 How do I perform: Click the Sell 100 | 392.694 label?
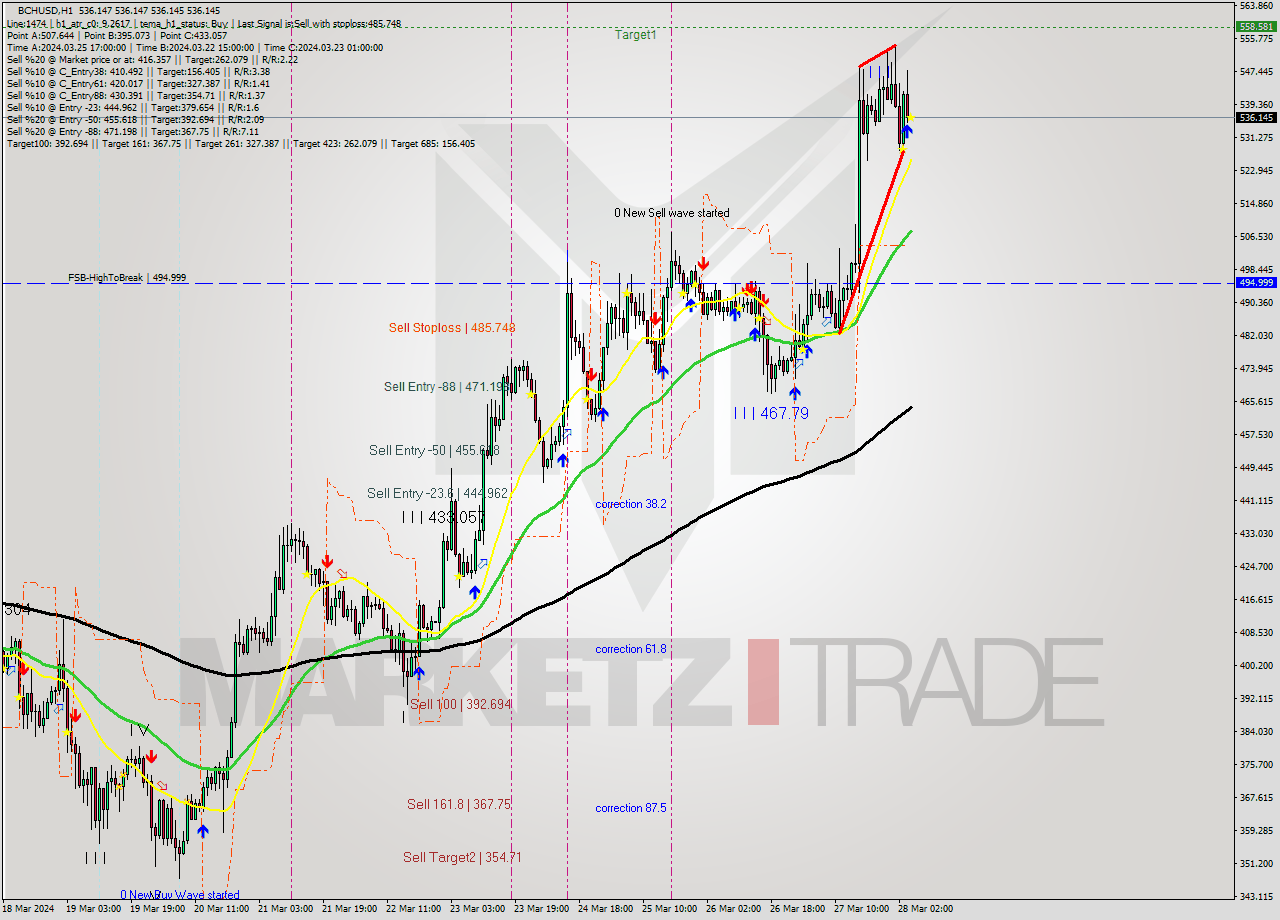coord(461,705)
